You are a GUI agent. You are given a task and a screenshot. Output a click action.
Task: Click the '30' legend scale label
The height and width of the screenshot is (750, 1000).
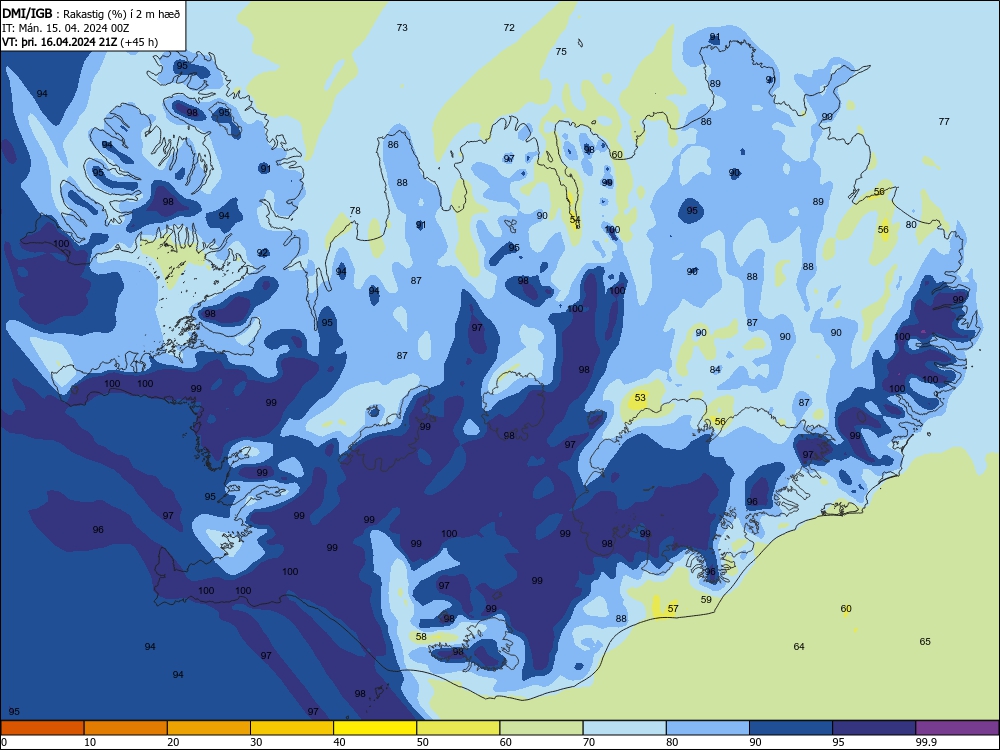tap(256, 742)
